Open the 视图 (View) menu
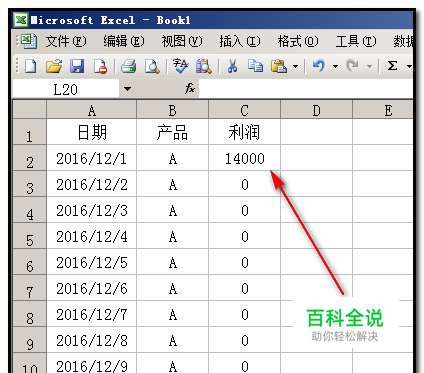The image size is (424, 373). coord(182,41)
